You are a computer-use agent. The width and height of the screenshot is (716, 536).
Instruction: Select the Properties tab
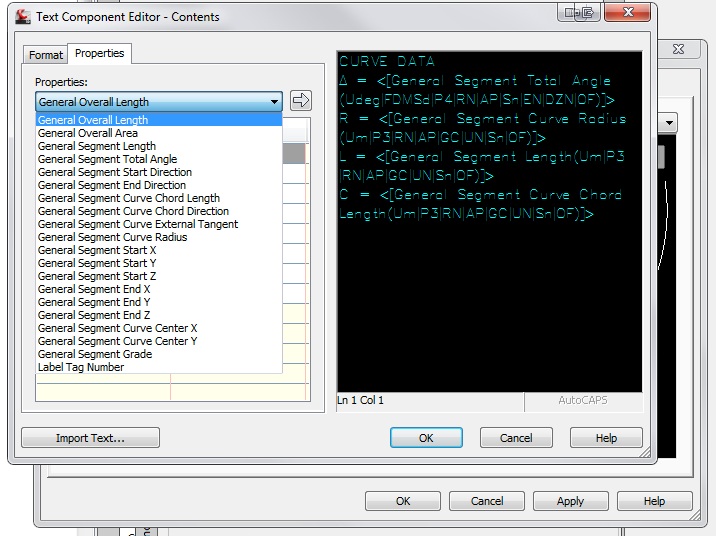[100, 53]
